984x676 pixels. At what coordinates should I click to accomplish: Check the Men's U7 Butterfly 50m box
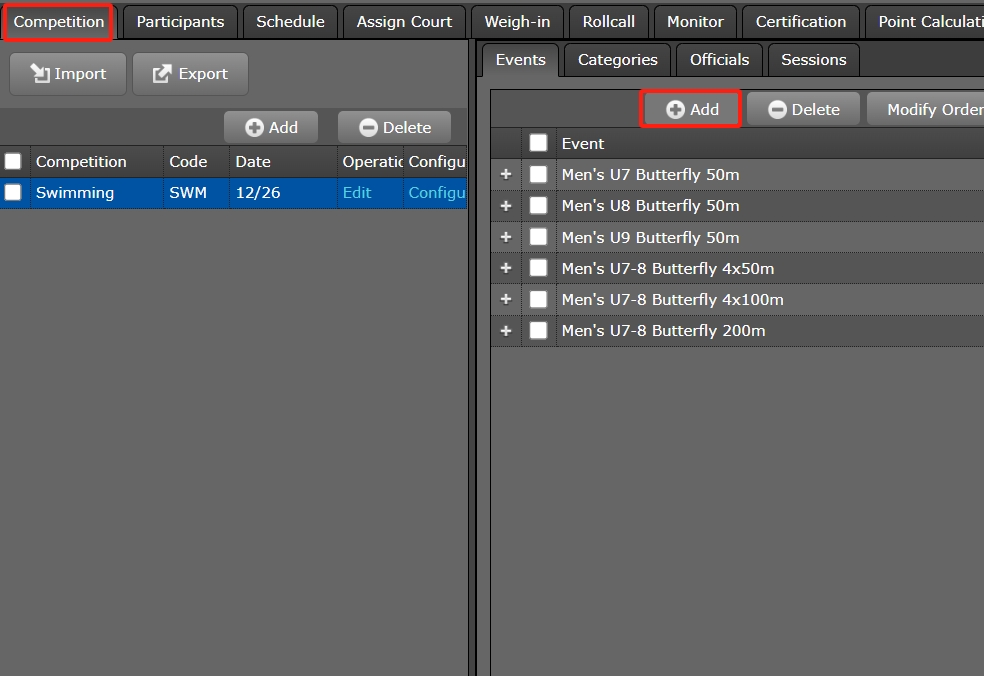(x=538, y=174)
